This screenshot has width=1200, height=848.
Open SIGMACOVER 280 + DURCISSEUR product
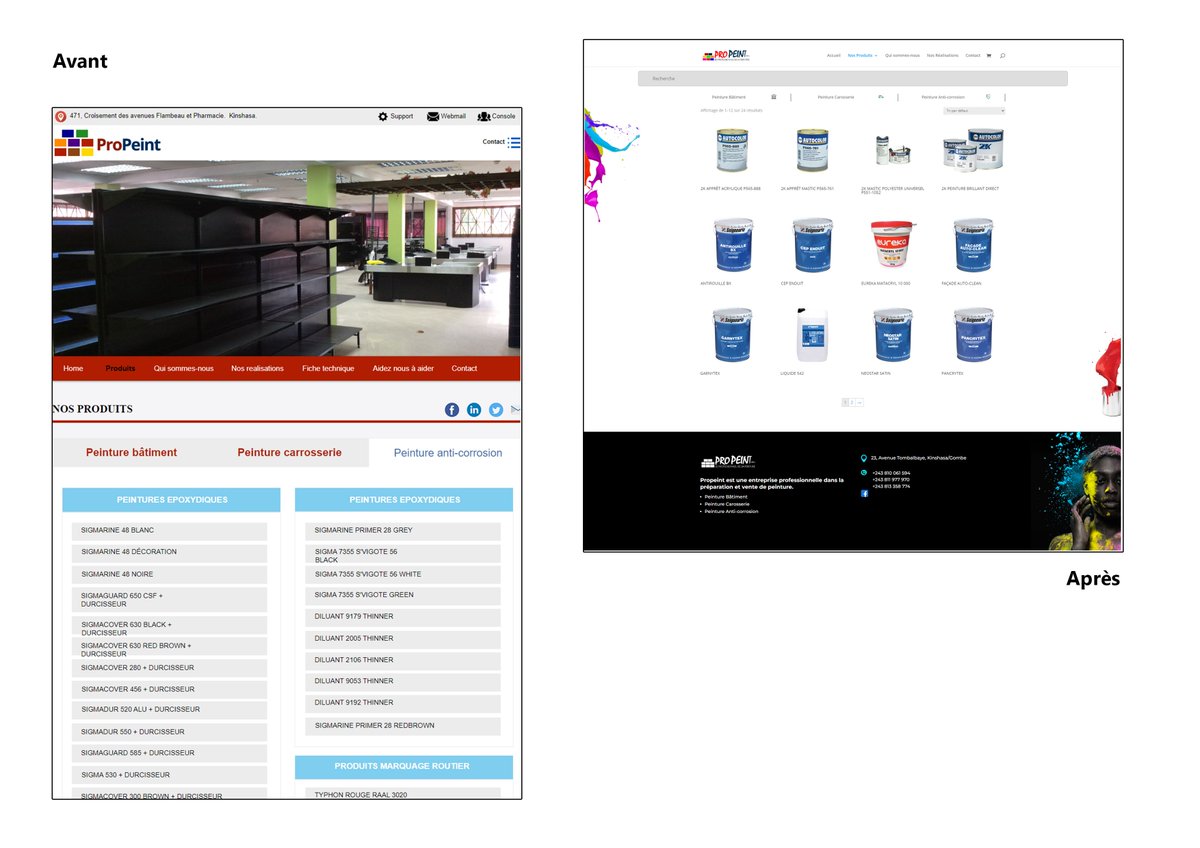point(169,668)
